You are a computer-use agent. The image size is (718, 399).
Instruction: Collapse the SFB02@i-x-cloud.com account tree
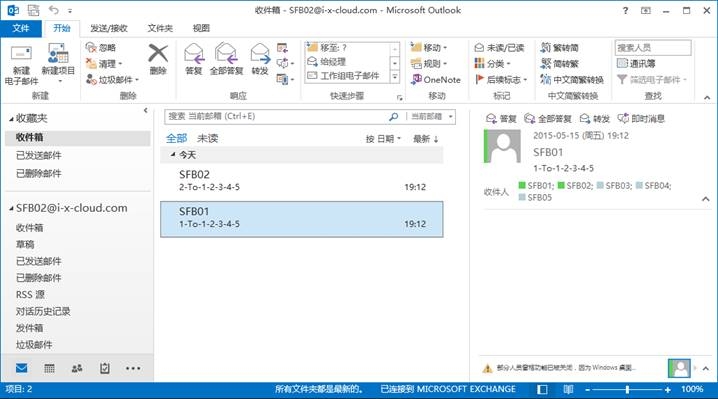[x=11, y=208]
